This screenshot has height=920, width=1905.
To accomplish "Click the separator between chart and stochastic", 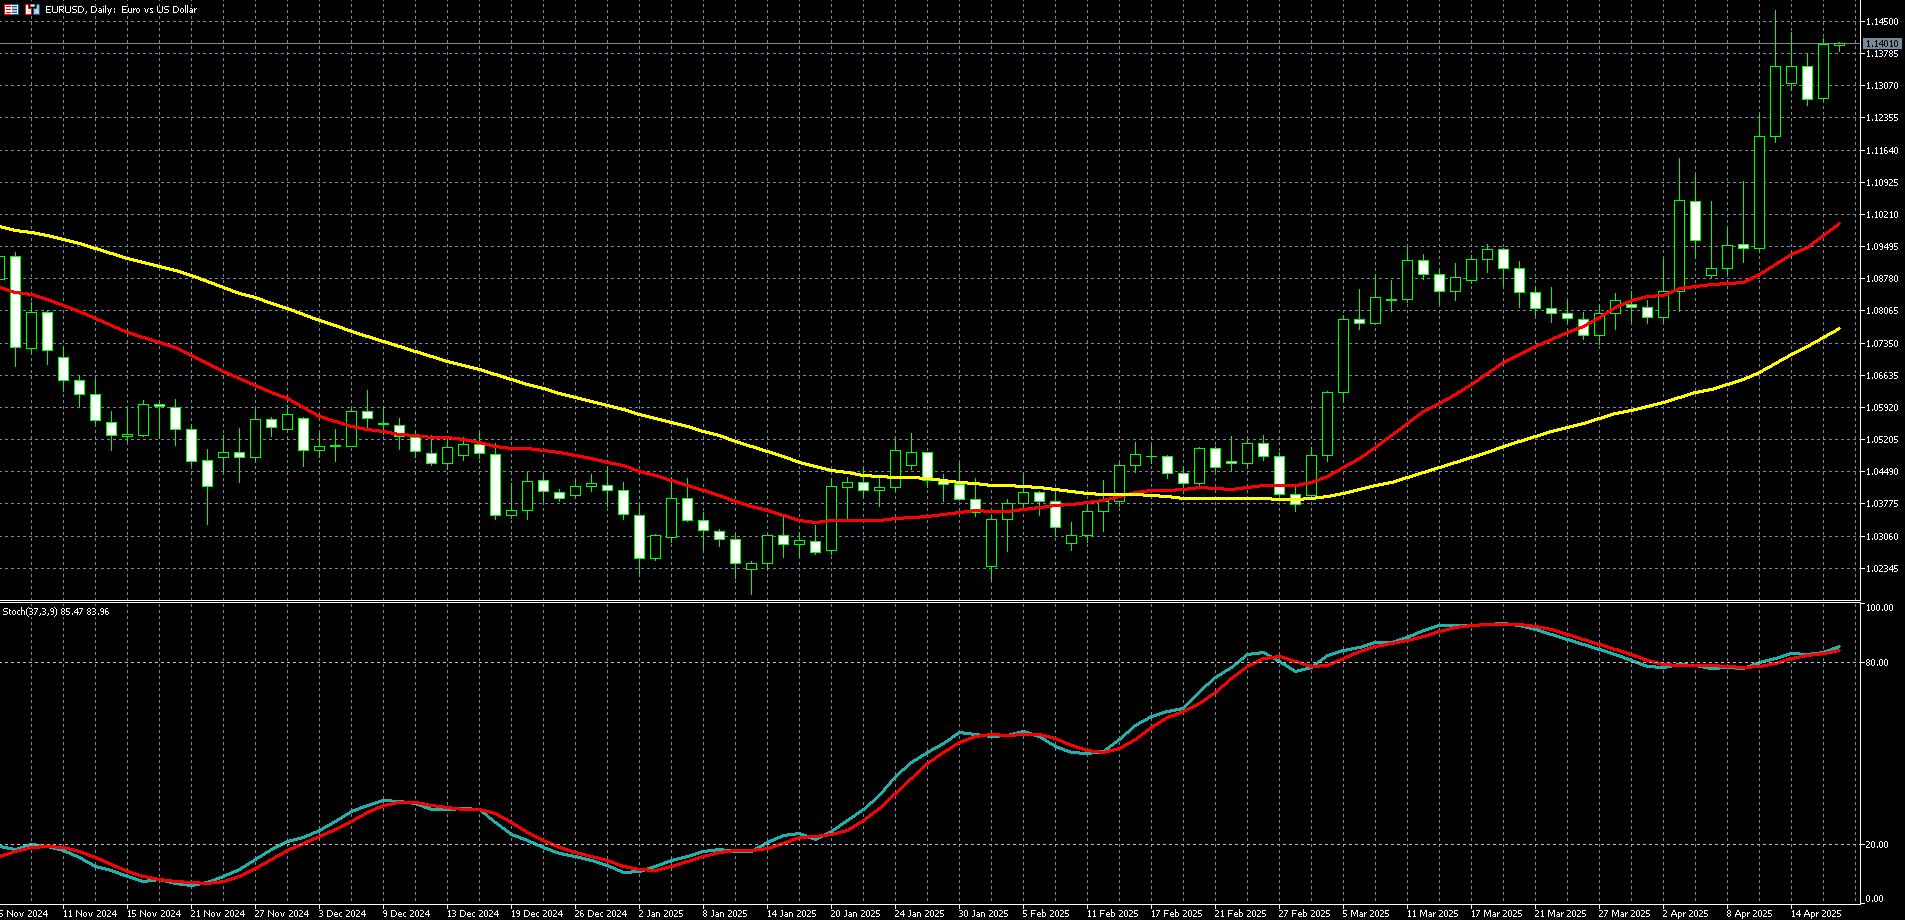I will pyautogui.click(x=930, y=601).
